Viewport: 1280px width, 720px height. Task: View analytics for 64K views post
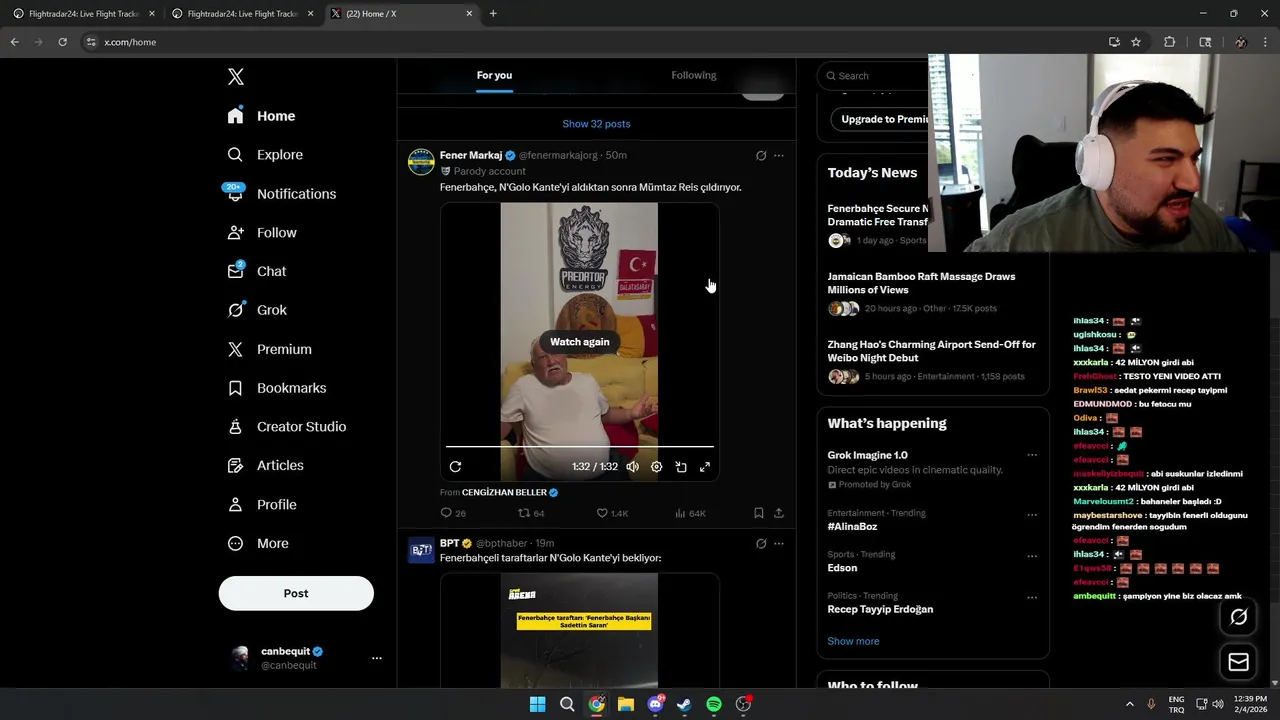[690, 513]
